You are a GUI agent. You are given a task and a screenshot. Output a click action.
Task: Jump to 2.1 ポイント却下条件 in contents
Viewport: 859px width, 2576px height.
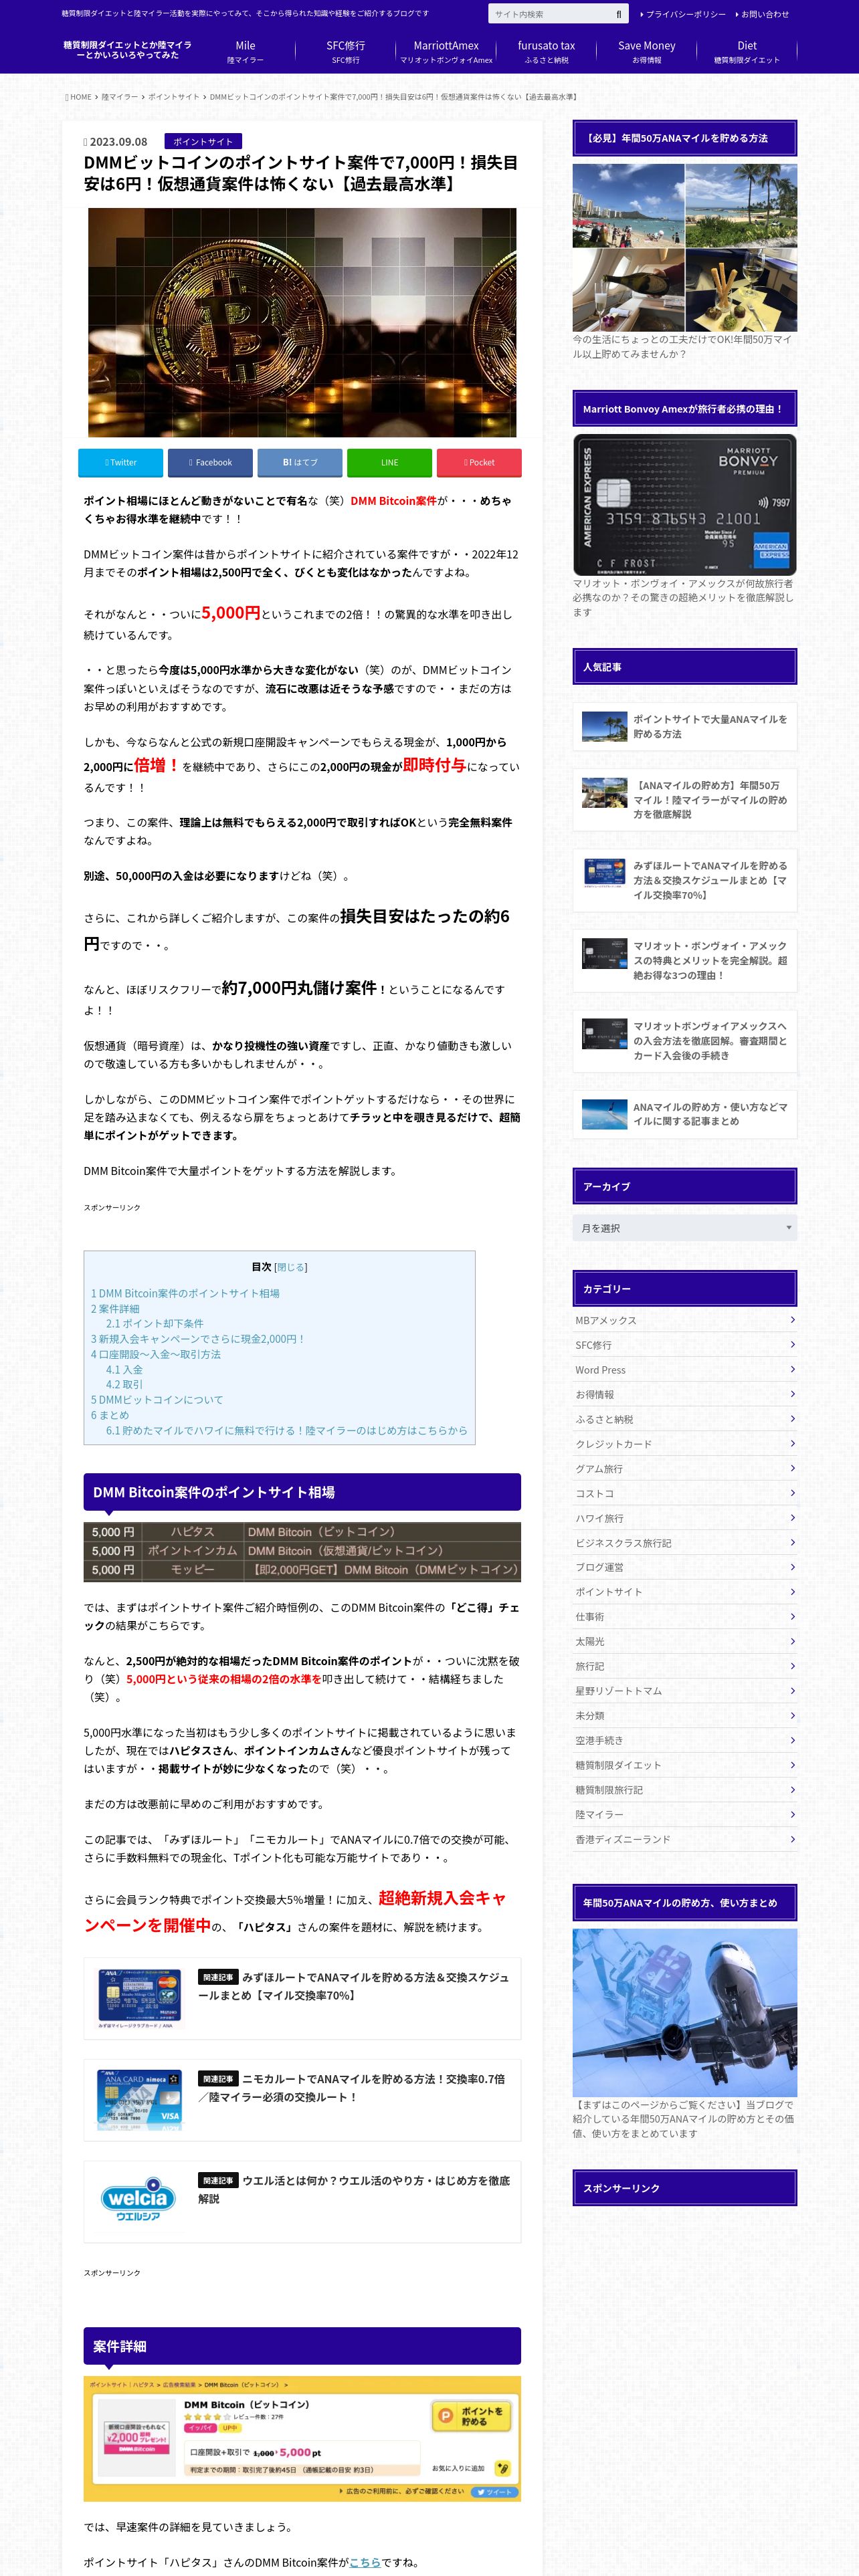click(155, 1323)
